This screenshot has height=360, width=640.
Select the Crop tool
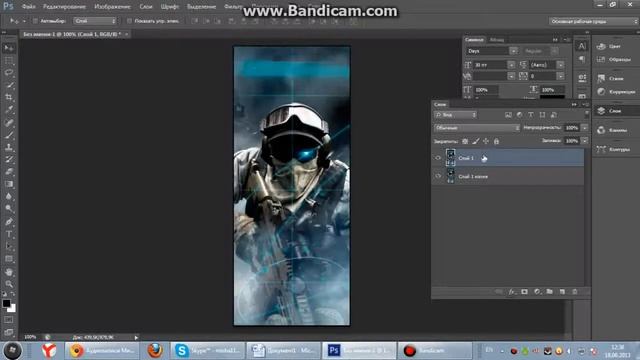click(9, 98)
